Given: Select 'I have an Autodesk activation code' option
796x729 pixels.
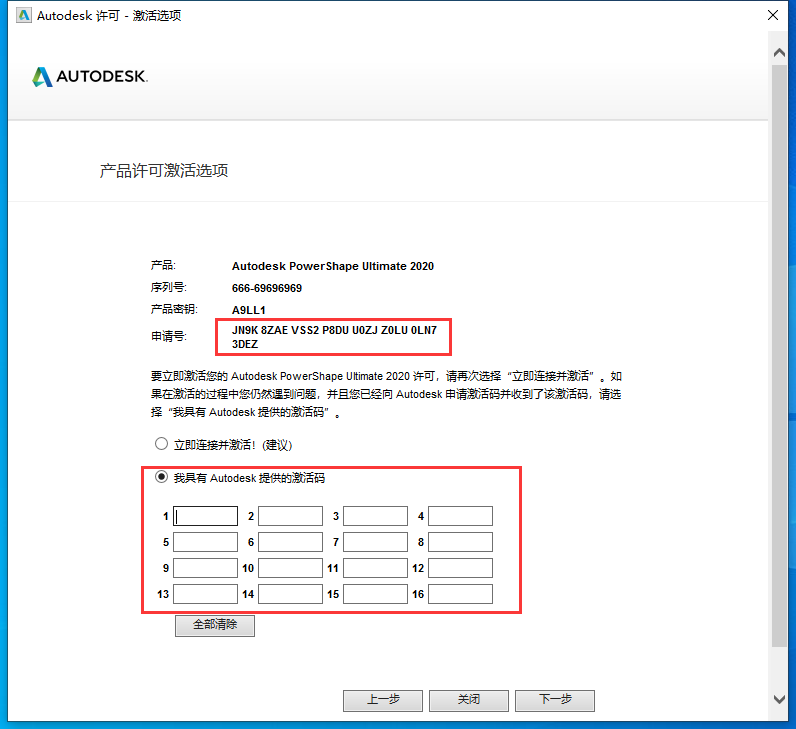Looking at the screenshot, I should pos(161,477).
